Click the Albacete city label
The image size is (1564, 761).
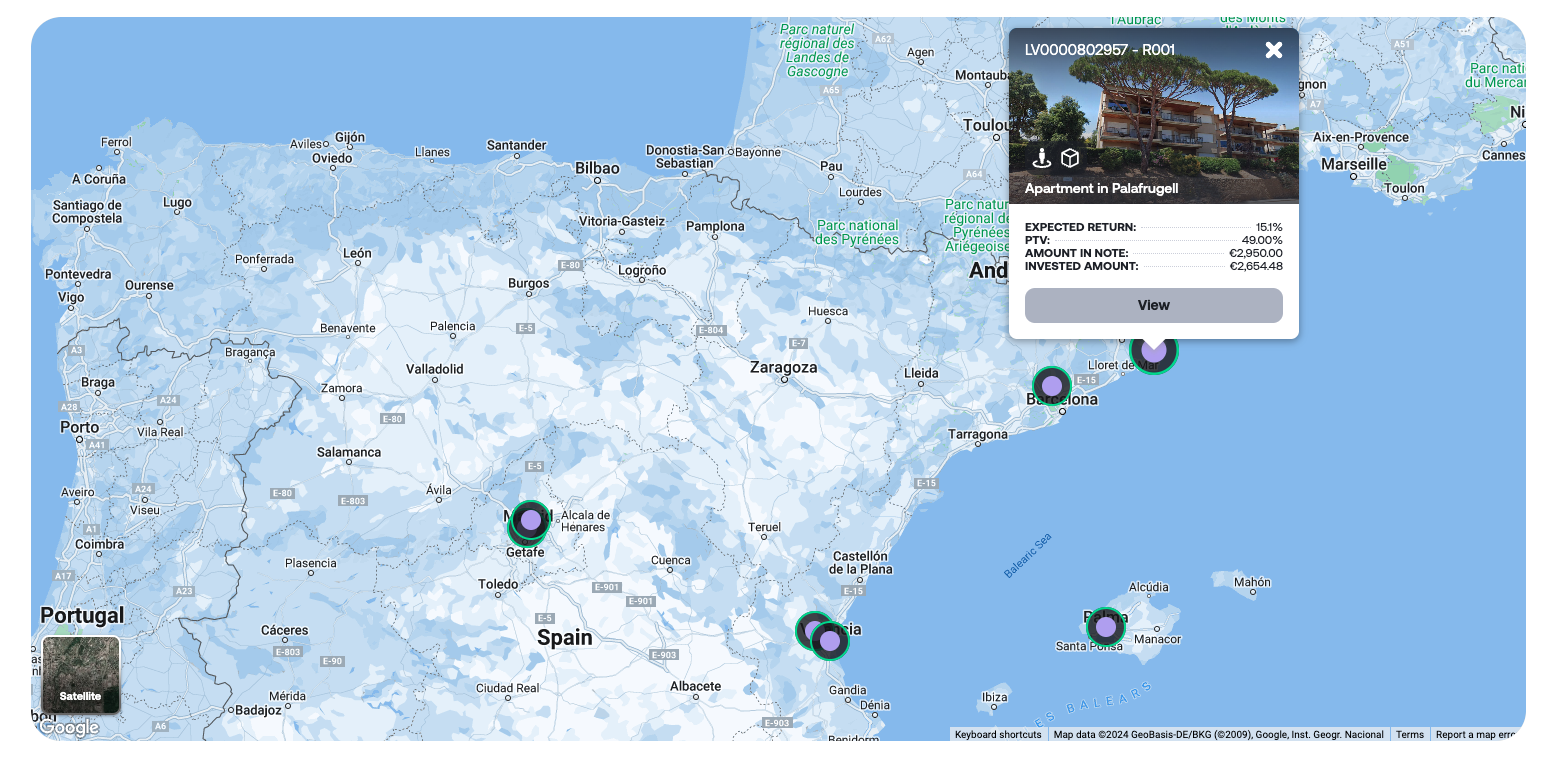tap(695, 686)
